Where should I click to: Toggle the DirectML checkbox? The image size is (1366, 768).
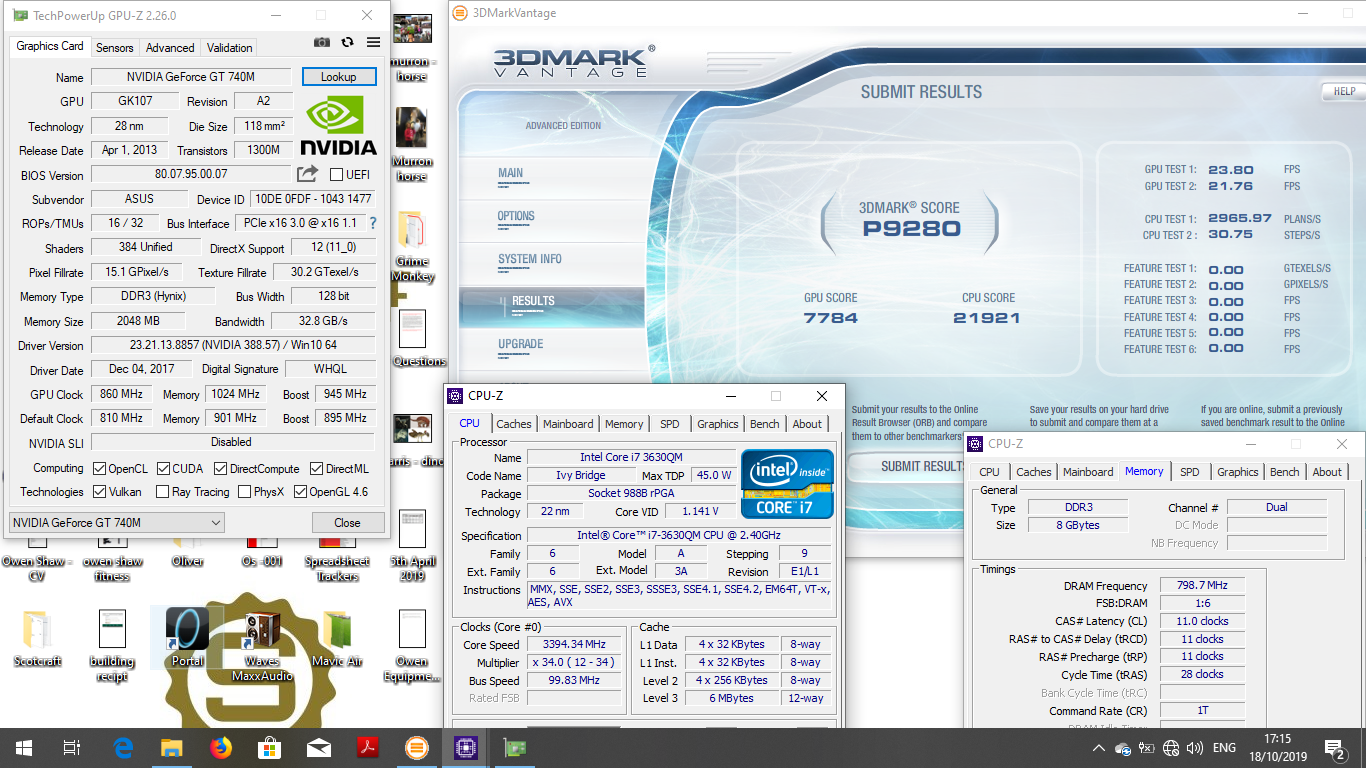[x=316, y=468]
